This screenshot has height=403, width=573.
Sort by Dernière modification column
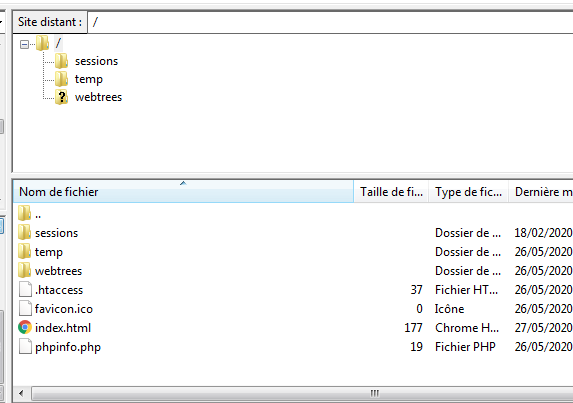click(x=541, y=191)
